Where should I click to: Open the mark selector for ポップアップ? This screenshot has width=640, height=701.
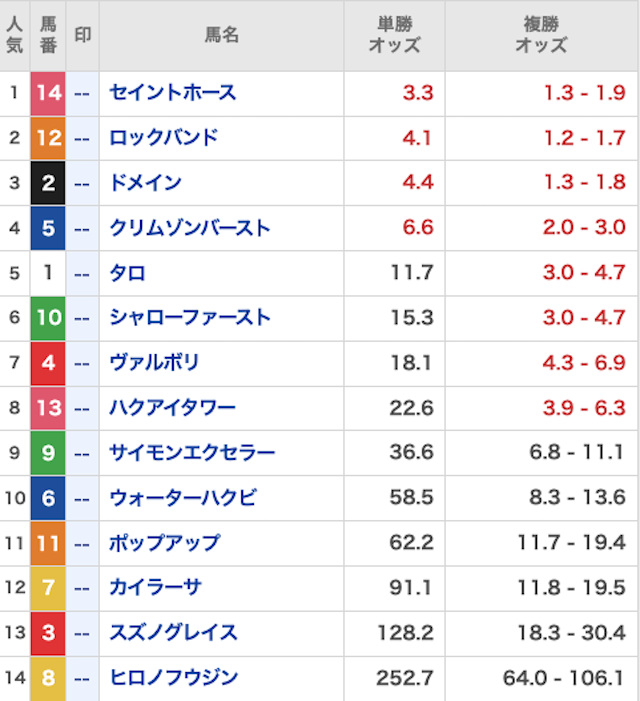[83, 543]
